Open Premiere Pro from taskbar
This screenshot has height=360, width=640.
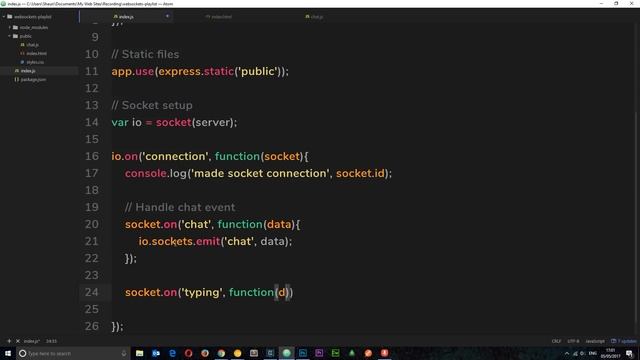319,353
